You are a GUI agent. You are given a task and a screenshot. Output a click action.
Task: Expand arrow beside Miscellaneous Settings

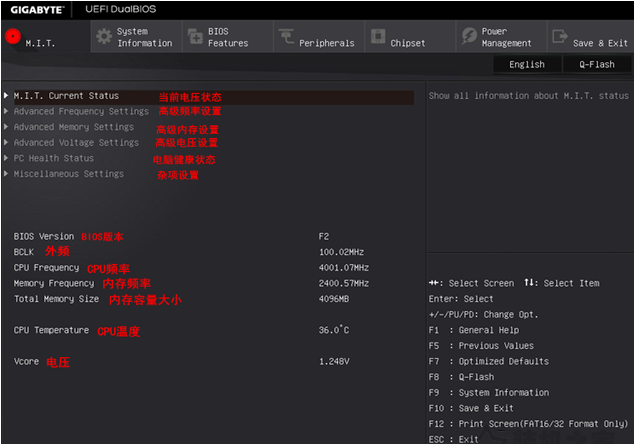[6, 173]
